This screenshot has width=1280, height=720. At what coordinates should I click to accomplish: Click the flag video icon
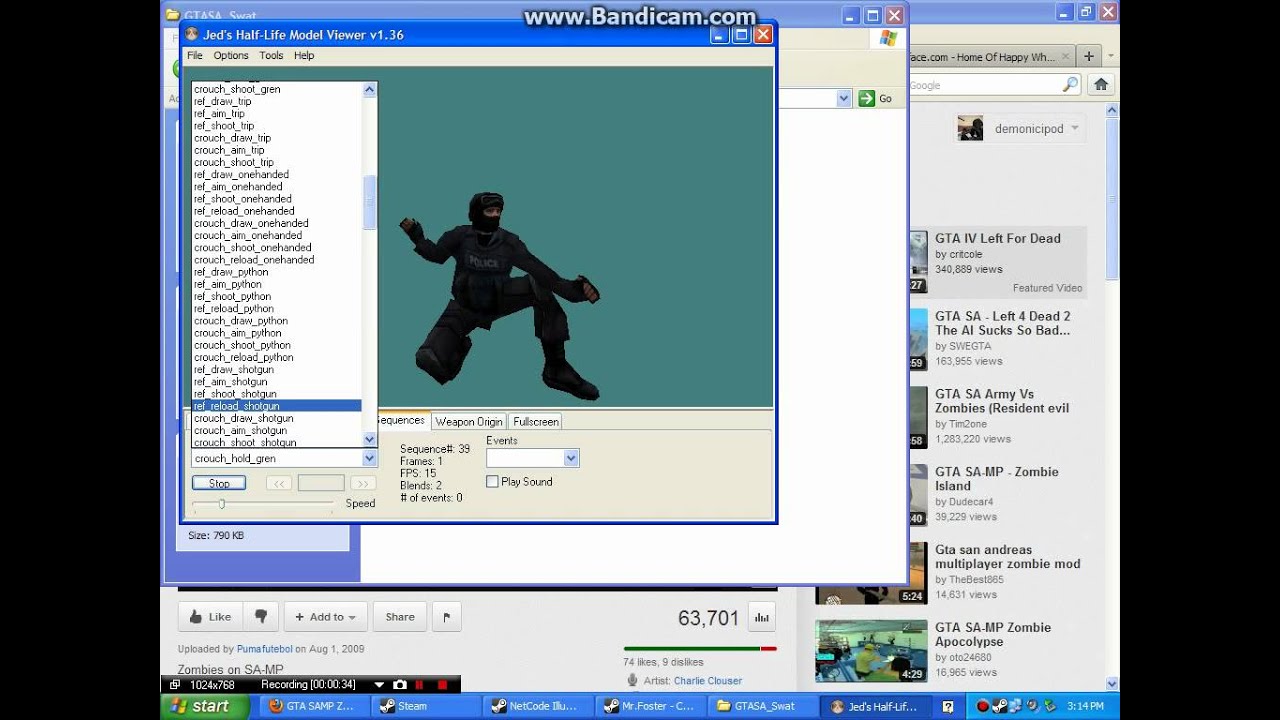coord(446,617)
